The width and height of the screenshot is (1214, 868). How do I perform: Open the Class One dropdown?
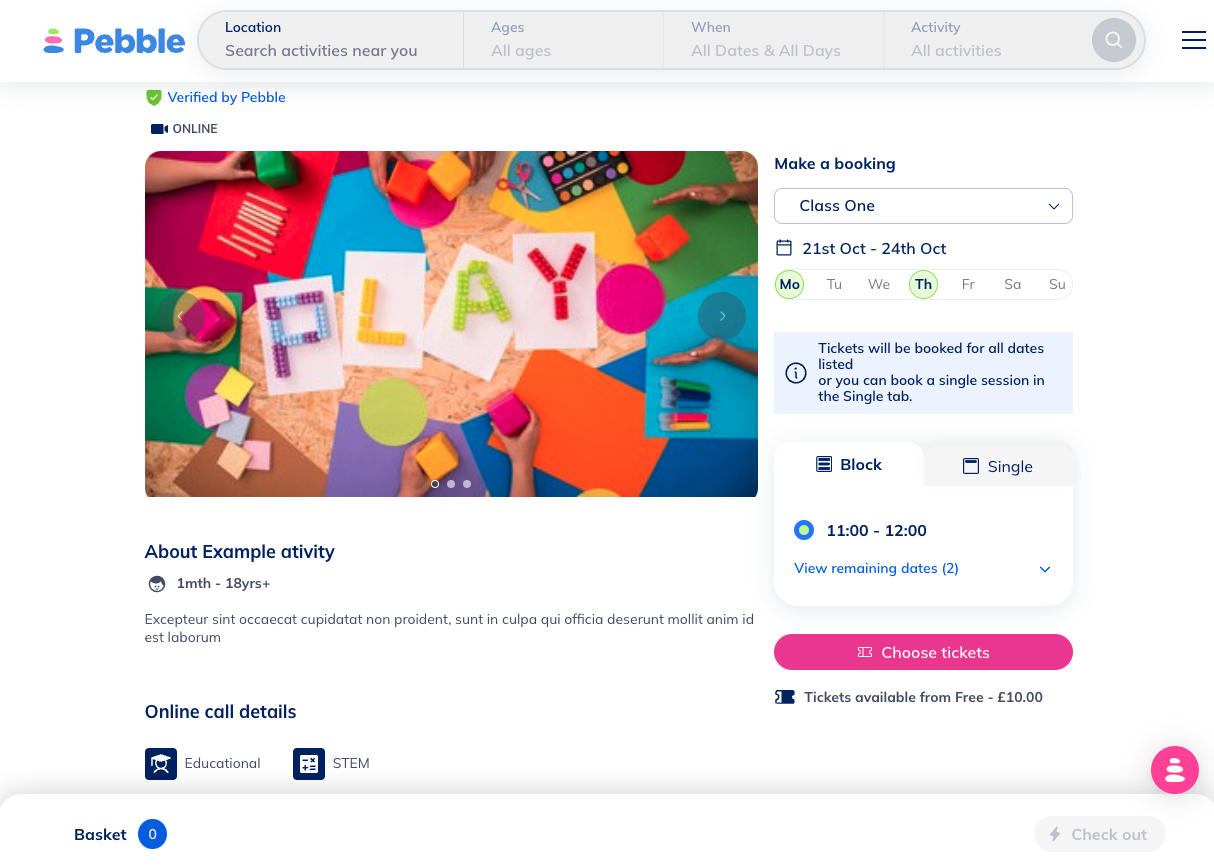pos(923,206)
